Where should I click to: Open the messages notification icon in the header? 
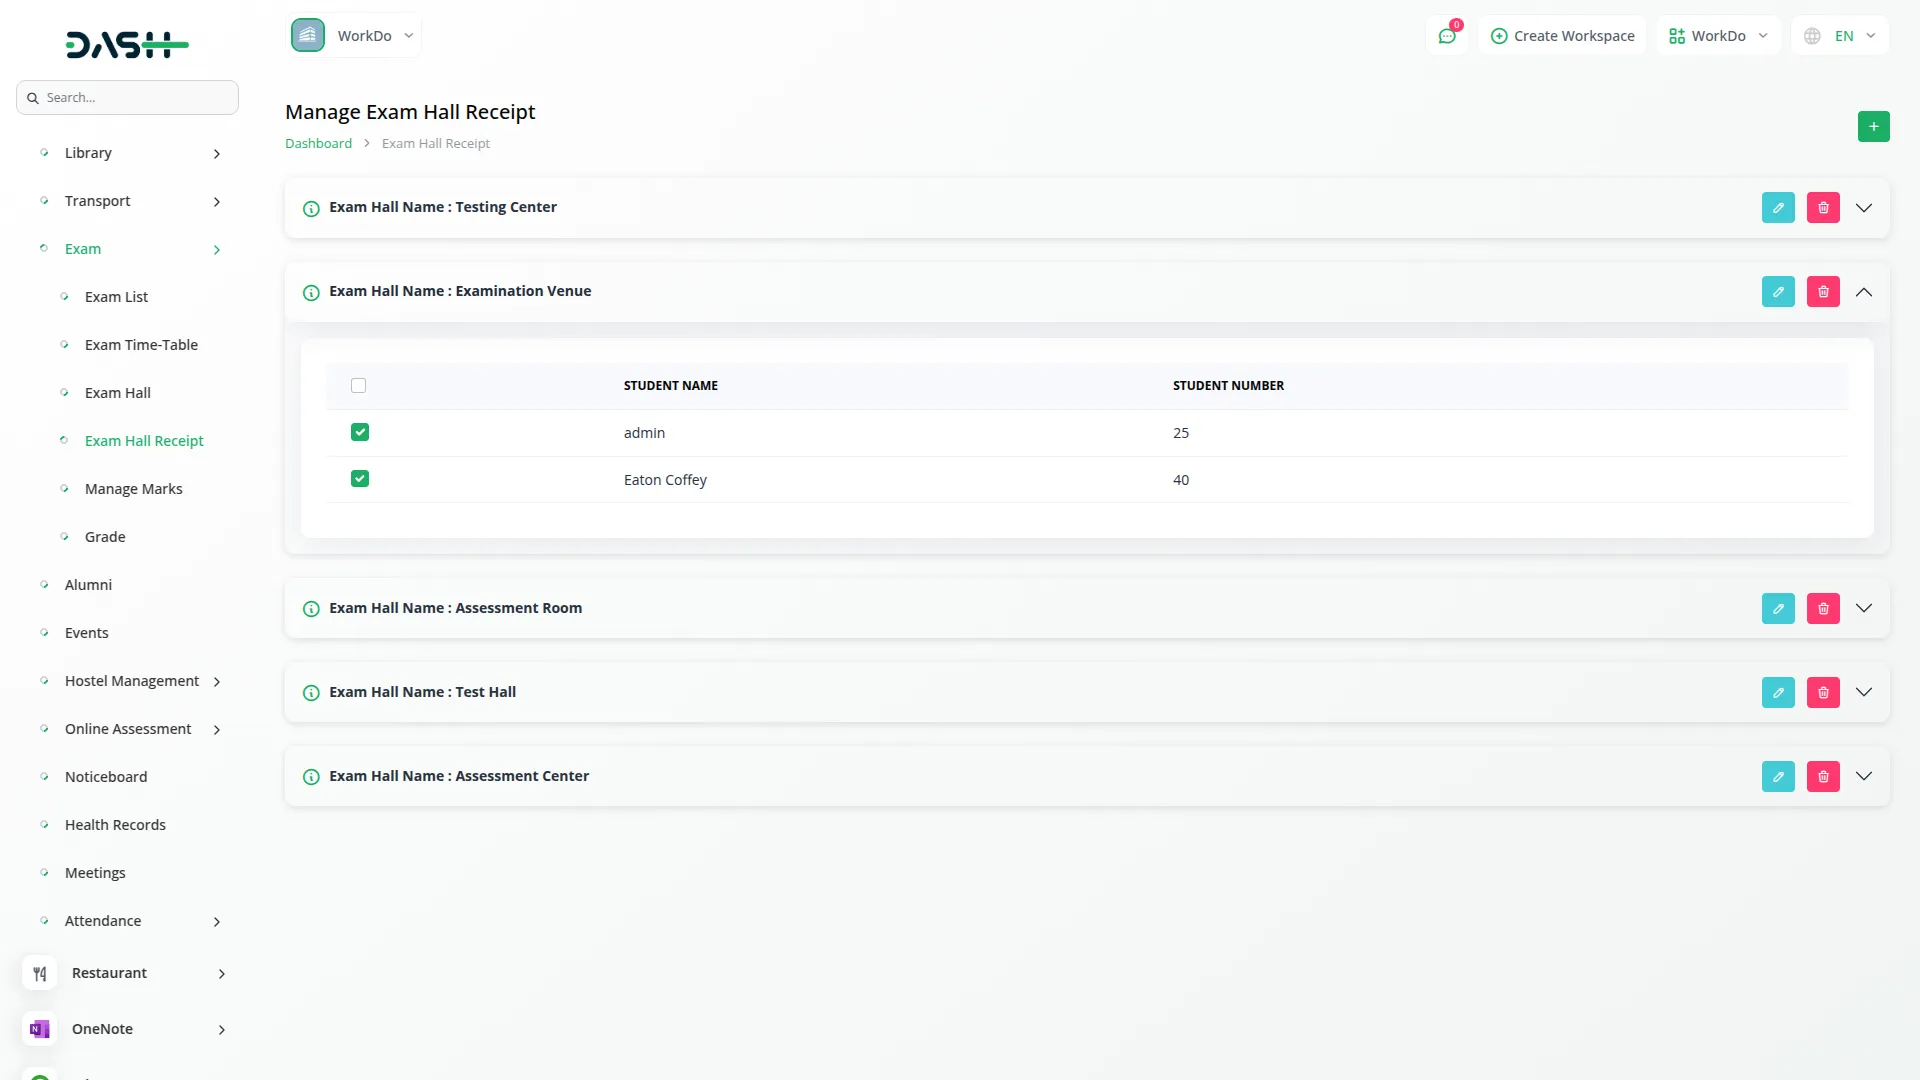(x=1447, y=35)
